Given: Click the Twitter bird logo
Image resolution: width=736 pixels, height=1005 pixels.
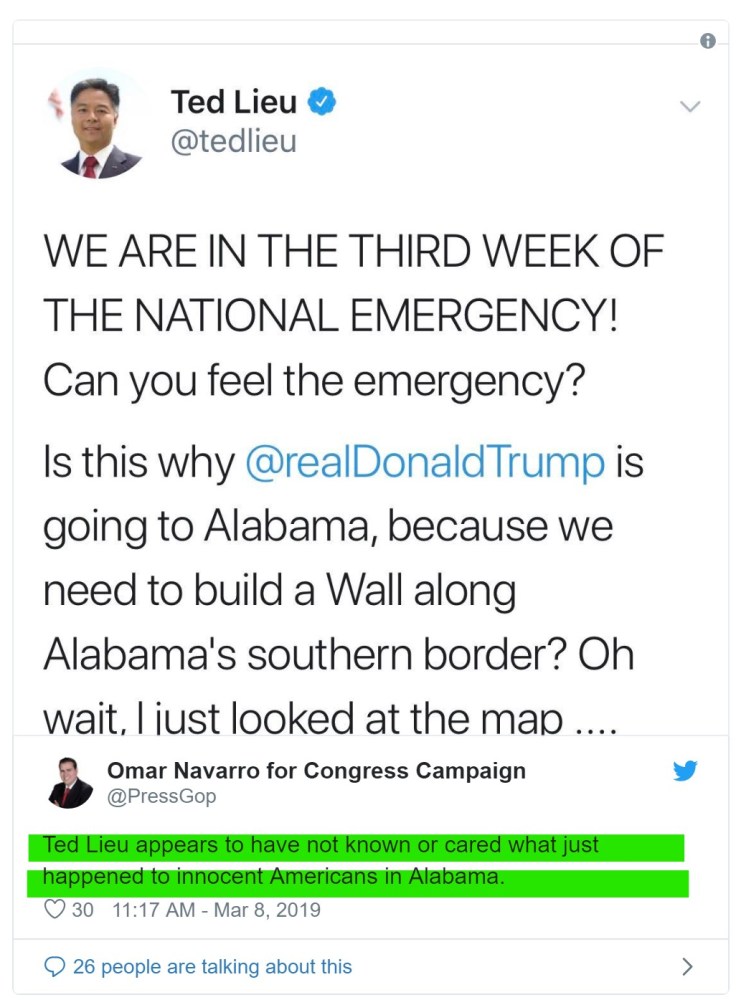Looking at the screenshot, I should [685, 771].
